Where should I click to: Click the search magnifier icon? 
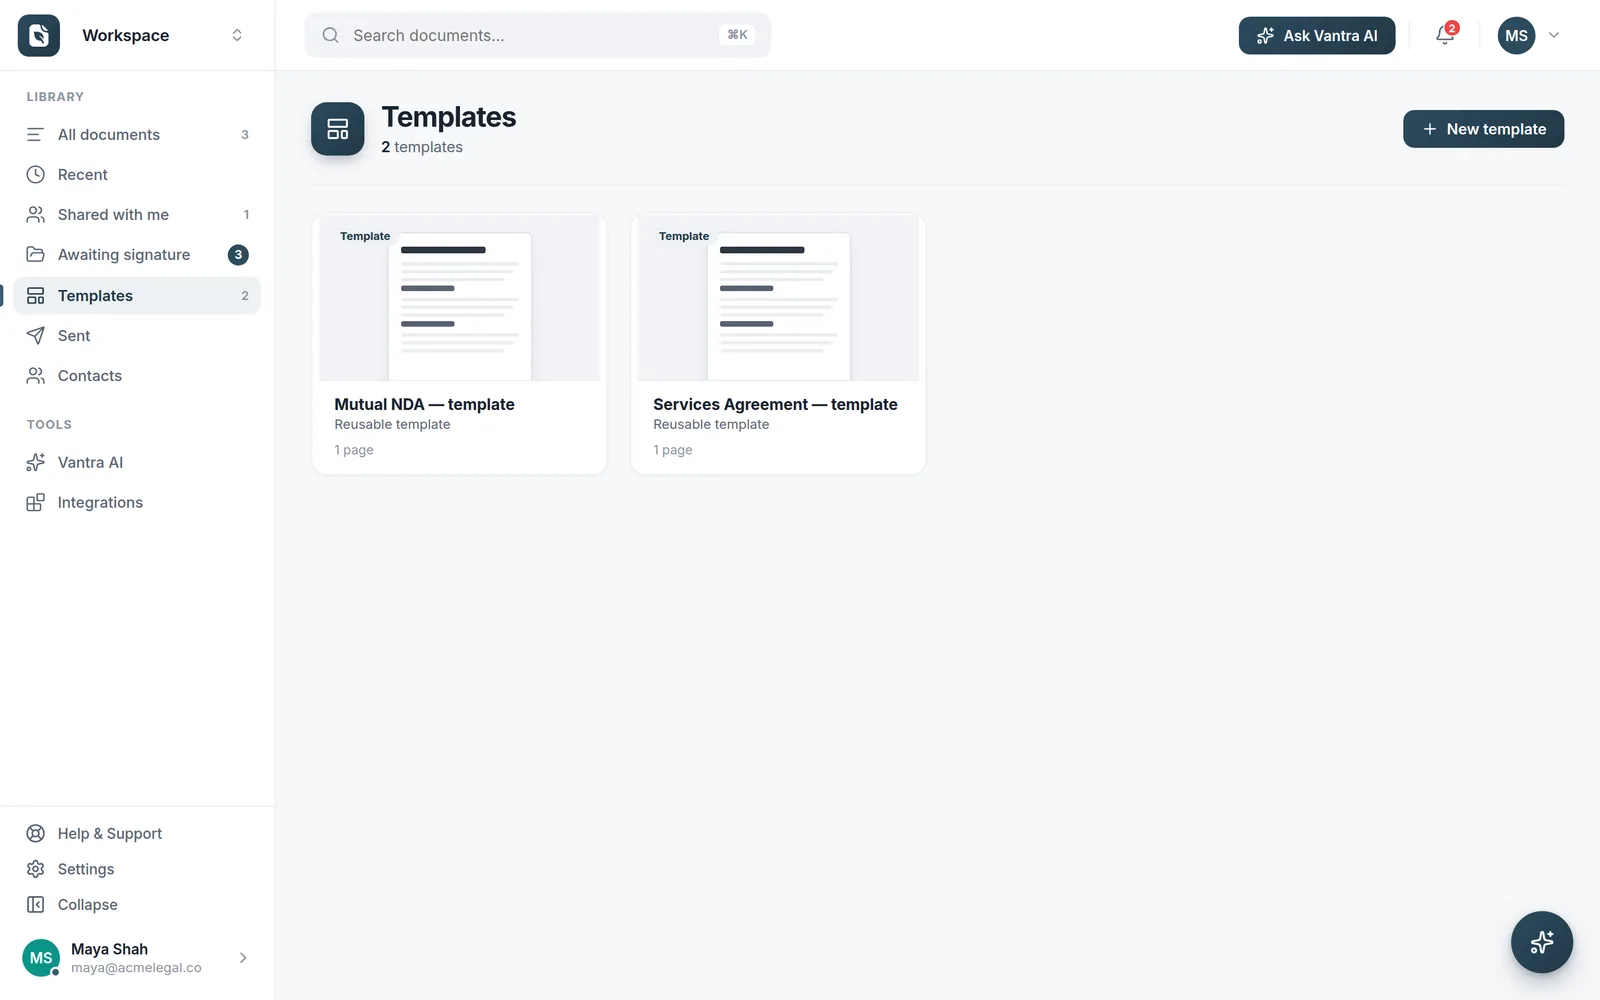(x=330, y=35)
